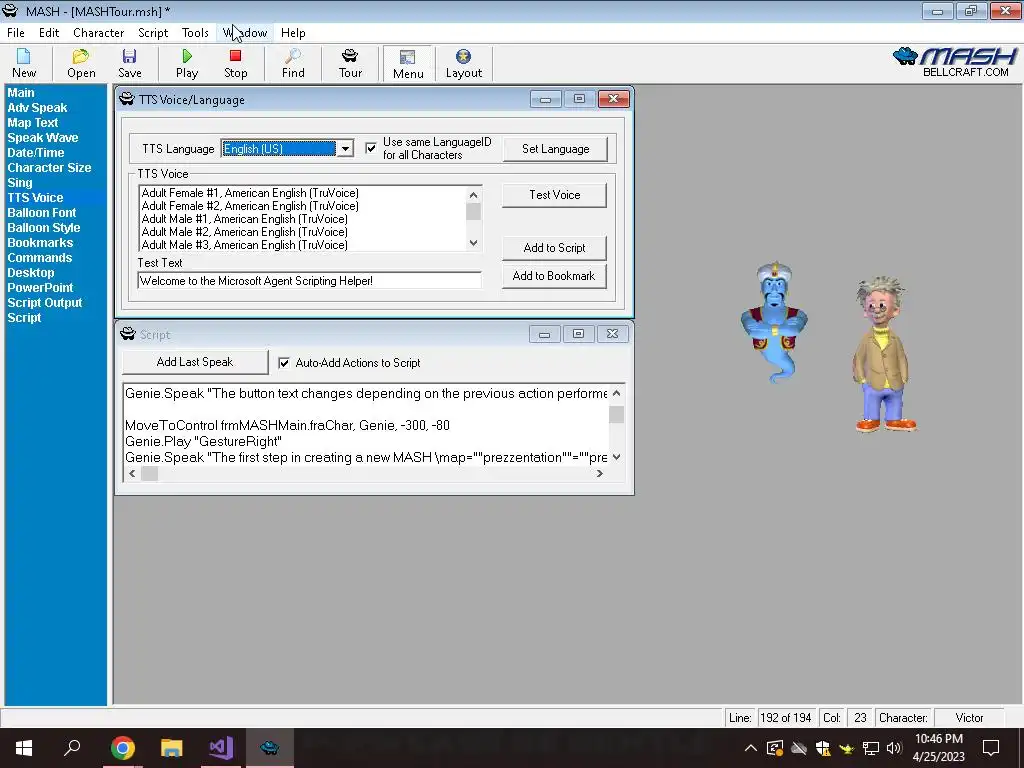
Task: Click the Character status field showing Victor
Action: tap(969, 718)
